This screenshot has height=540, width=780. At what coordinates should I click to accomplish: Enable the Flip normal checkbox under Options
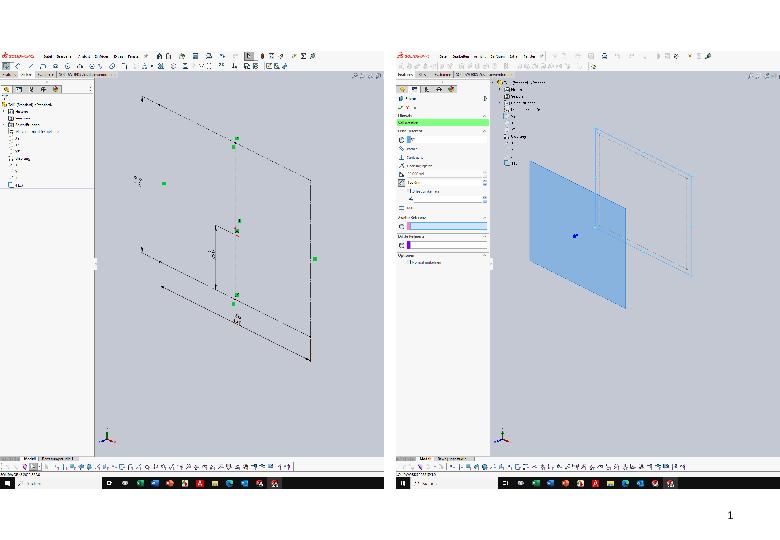(x=408, y=263)
